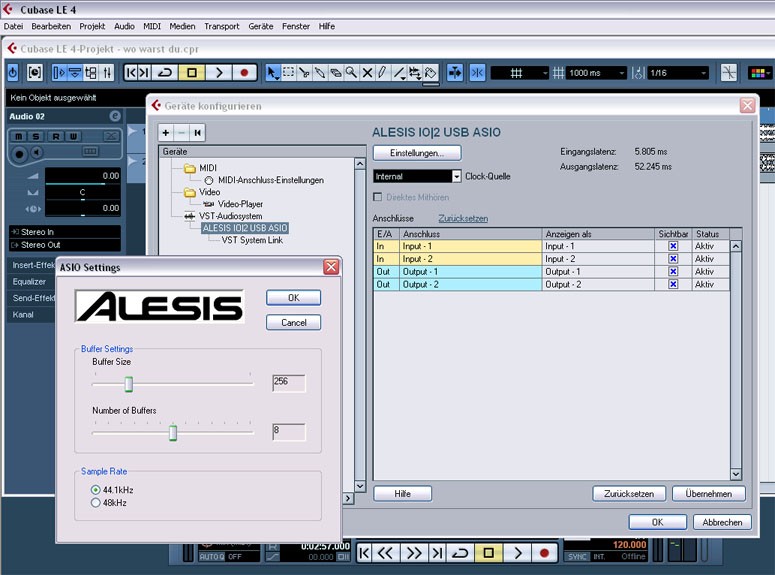Click Stop in bottom transport panel
This screenshot has height=575, width=775.
pos(488,553)
